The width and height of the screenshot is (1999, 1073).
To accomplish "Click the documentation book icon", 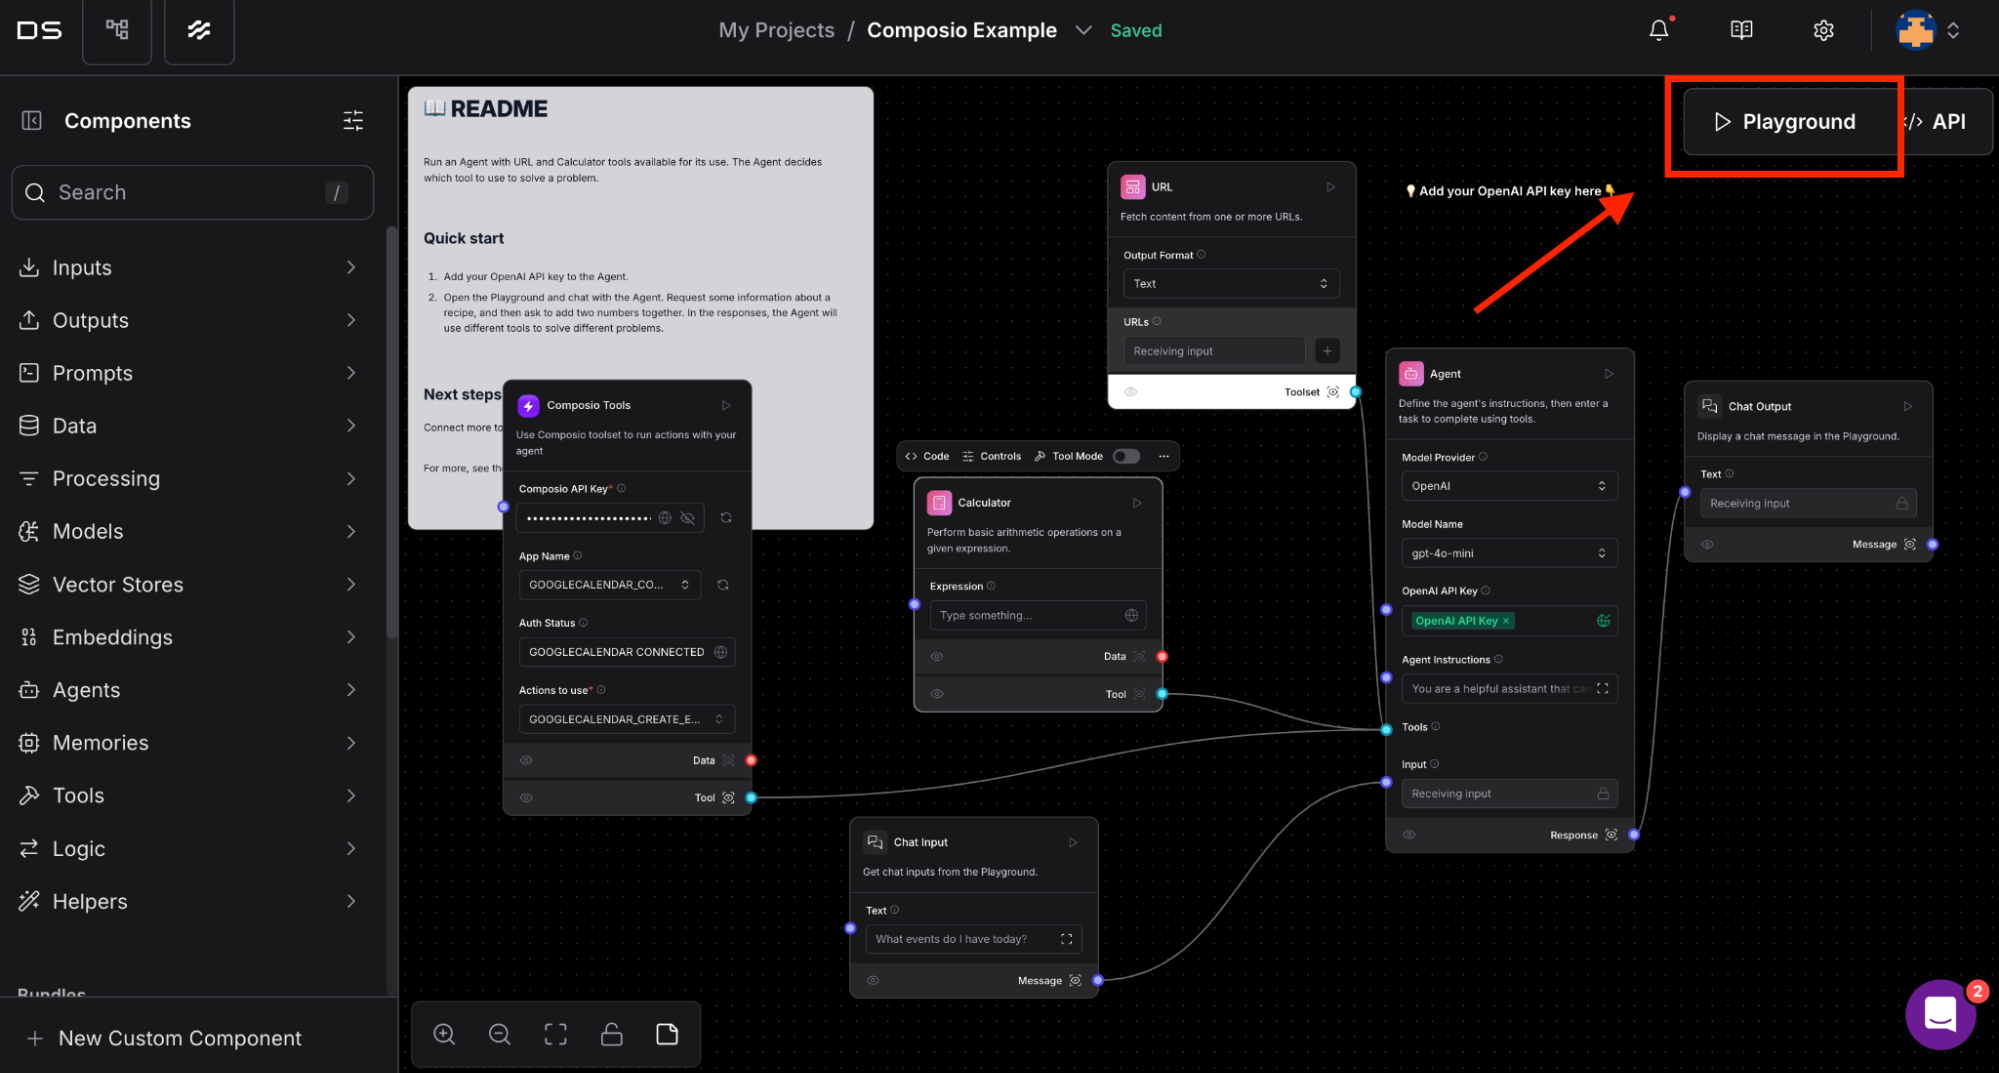I will pyautogui.click(x=1741, y=30).
